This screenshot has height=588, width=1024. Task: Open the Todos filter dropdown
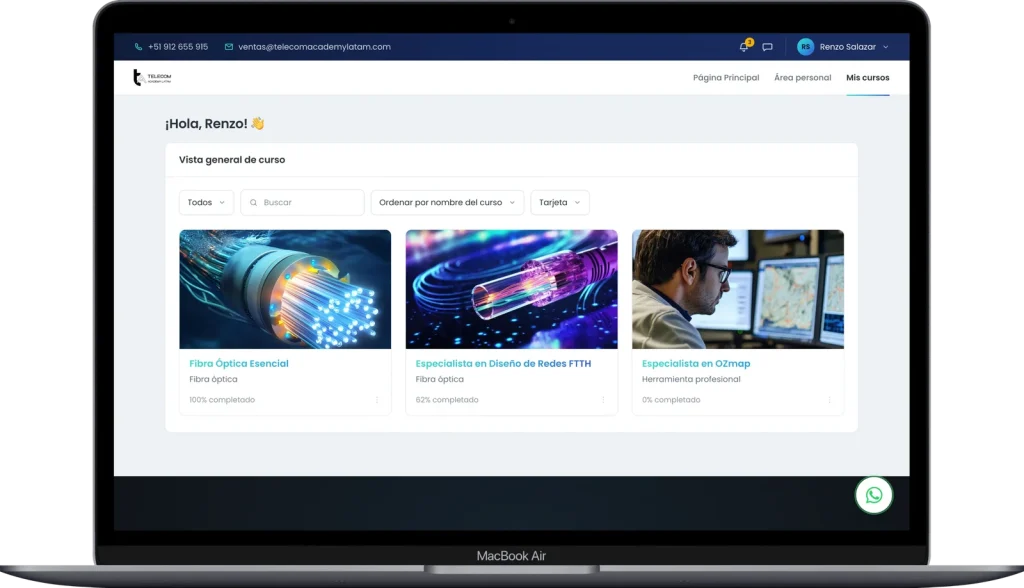click(206, 203)
